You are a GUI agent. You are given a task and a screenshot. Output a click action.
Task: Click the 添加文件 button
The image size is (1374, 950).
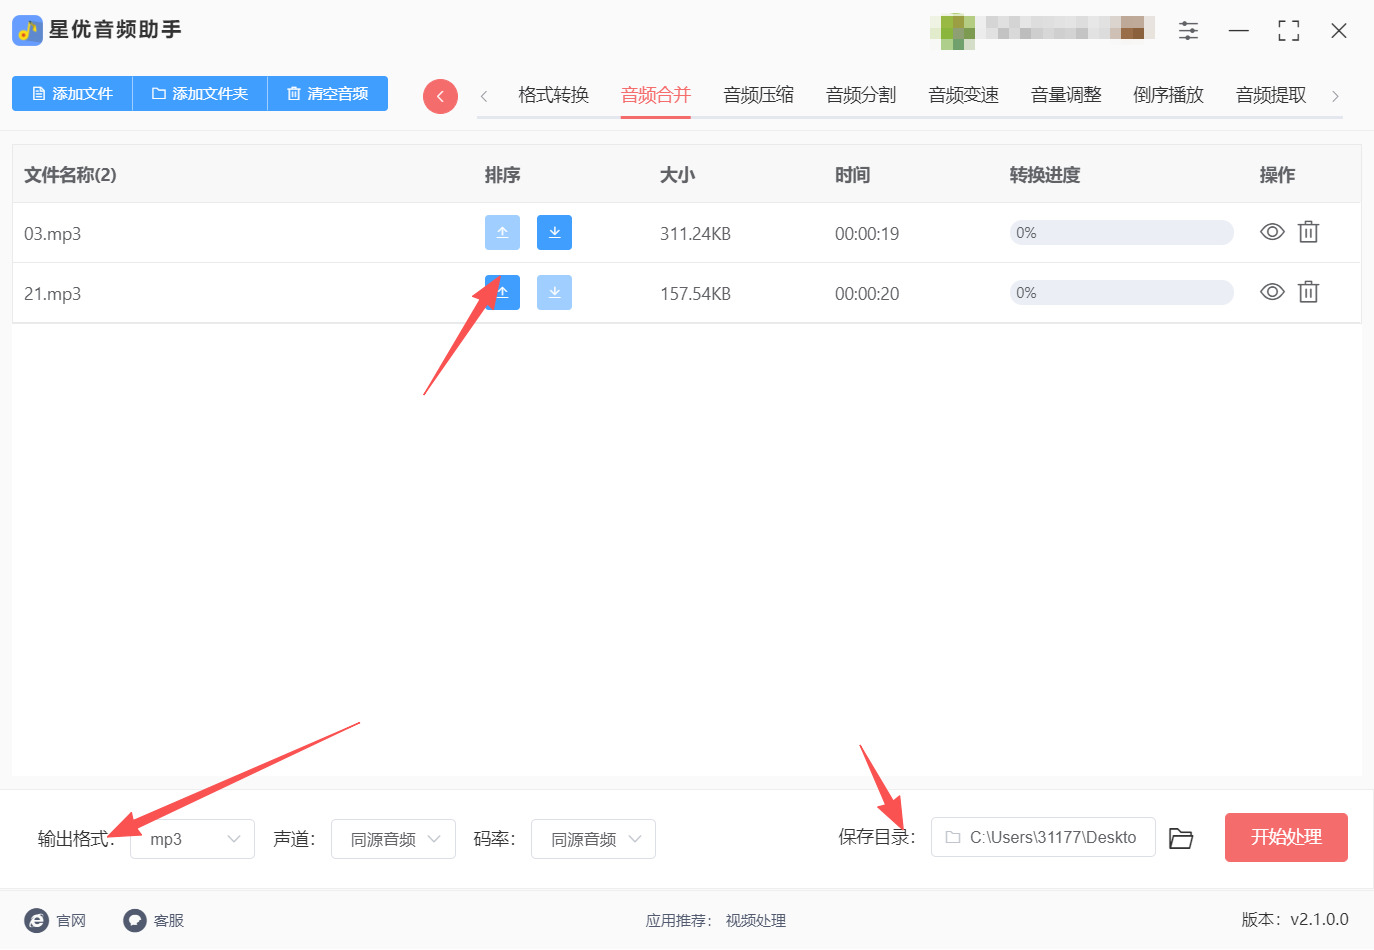tap(72, 93)
